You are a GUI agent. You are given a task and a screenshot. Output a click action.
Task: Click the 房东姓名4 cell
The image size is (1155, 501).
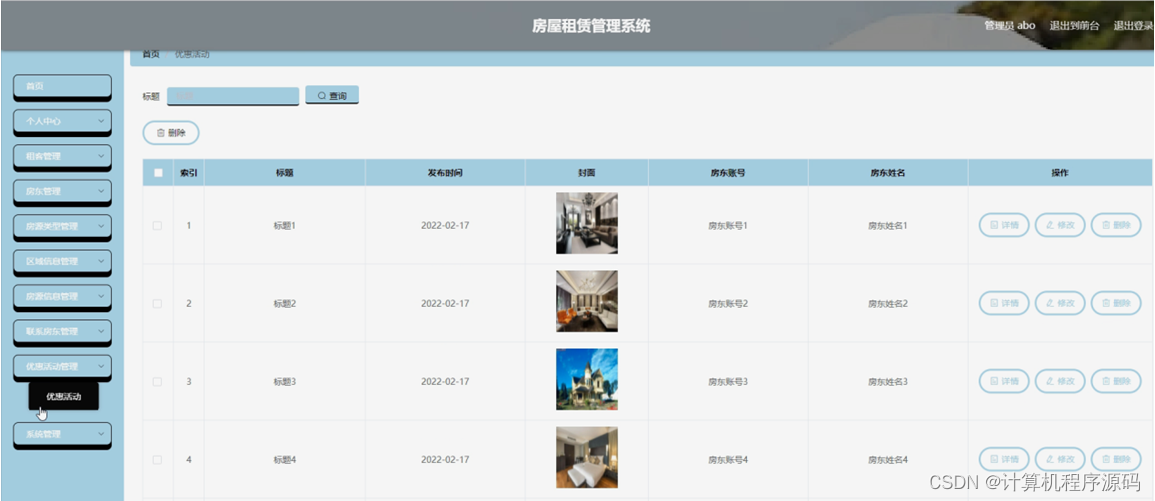pos(888,460)
